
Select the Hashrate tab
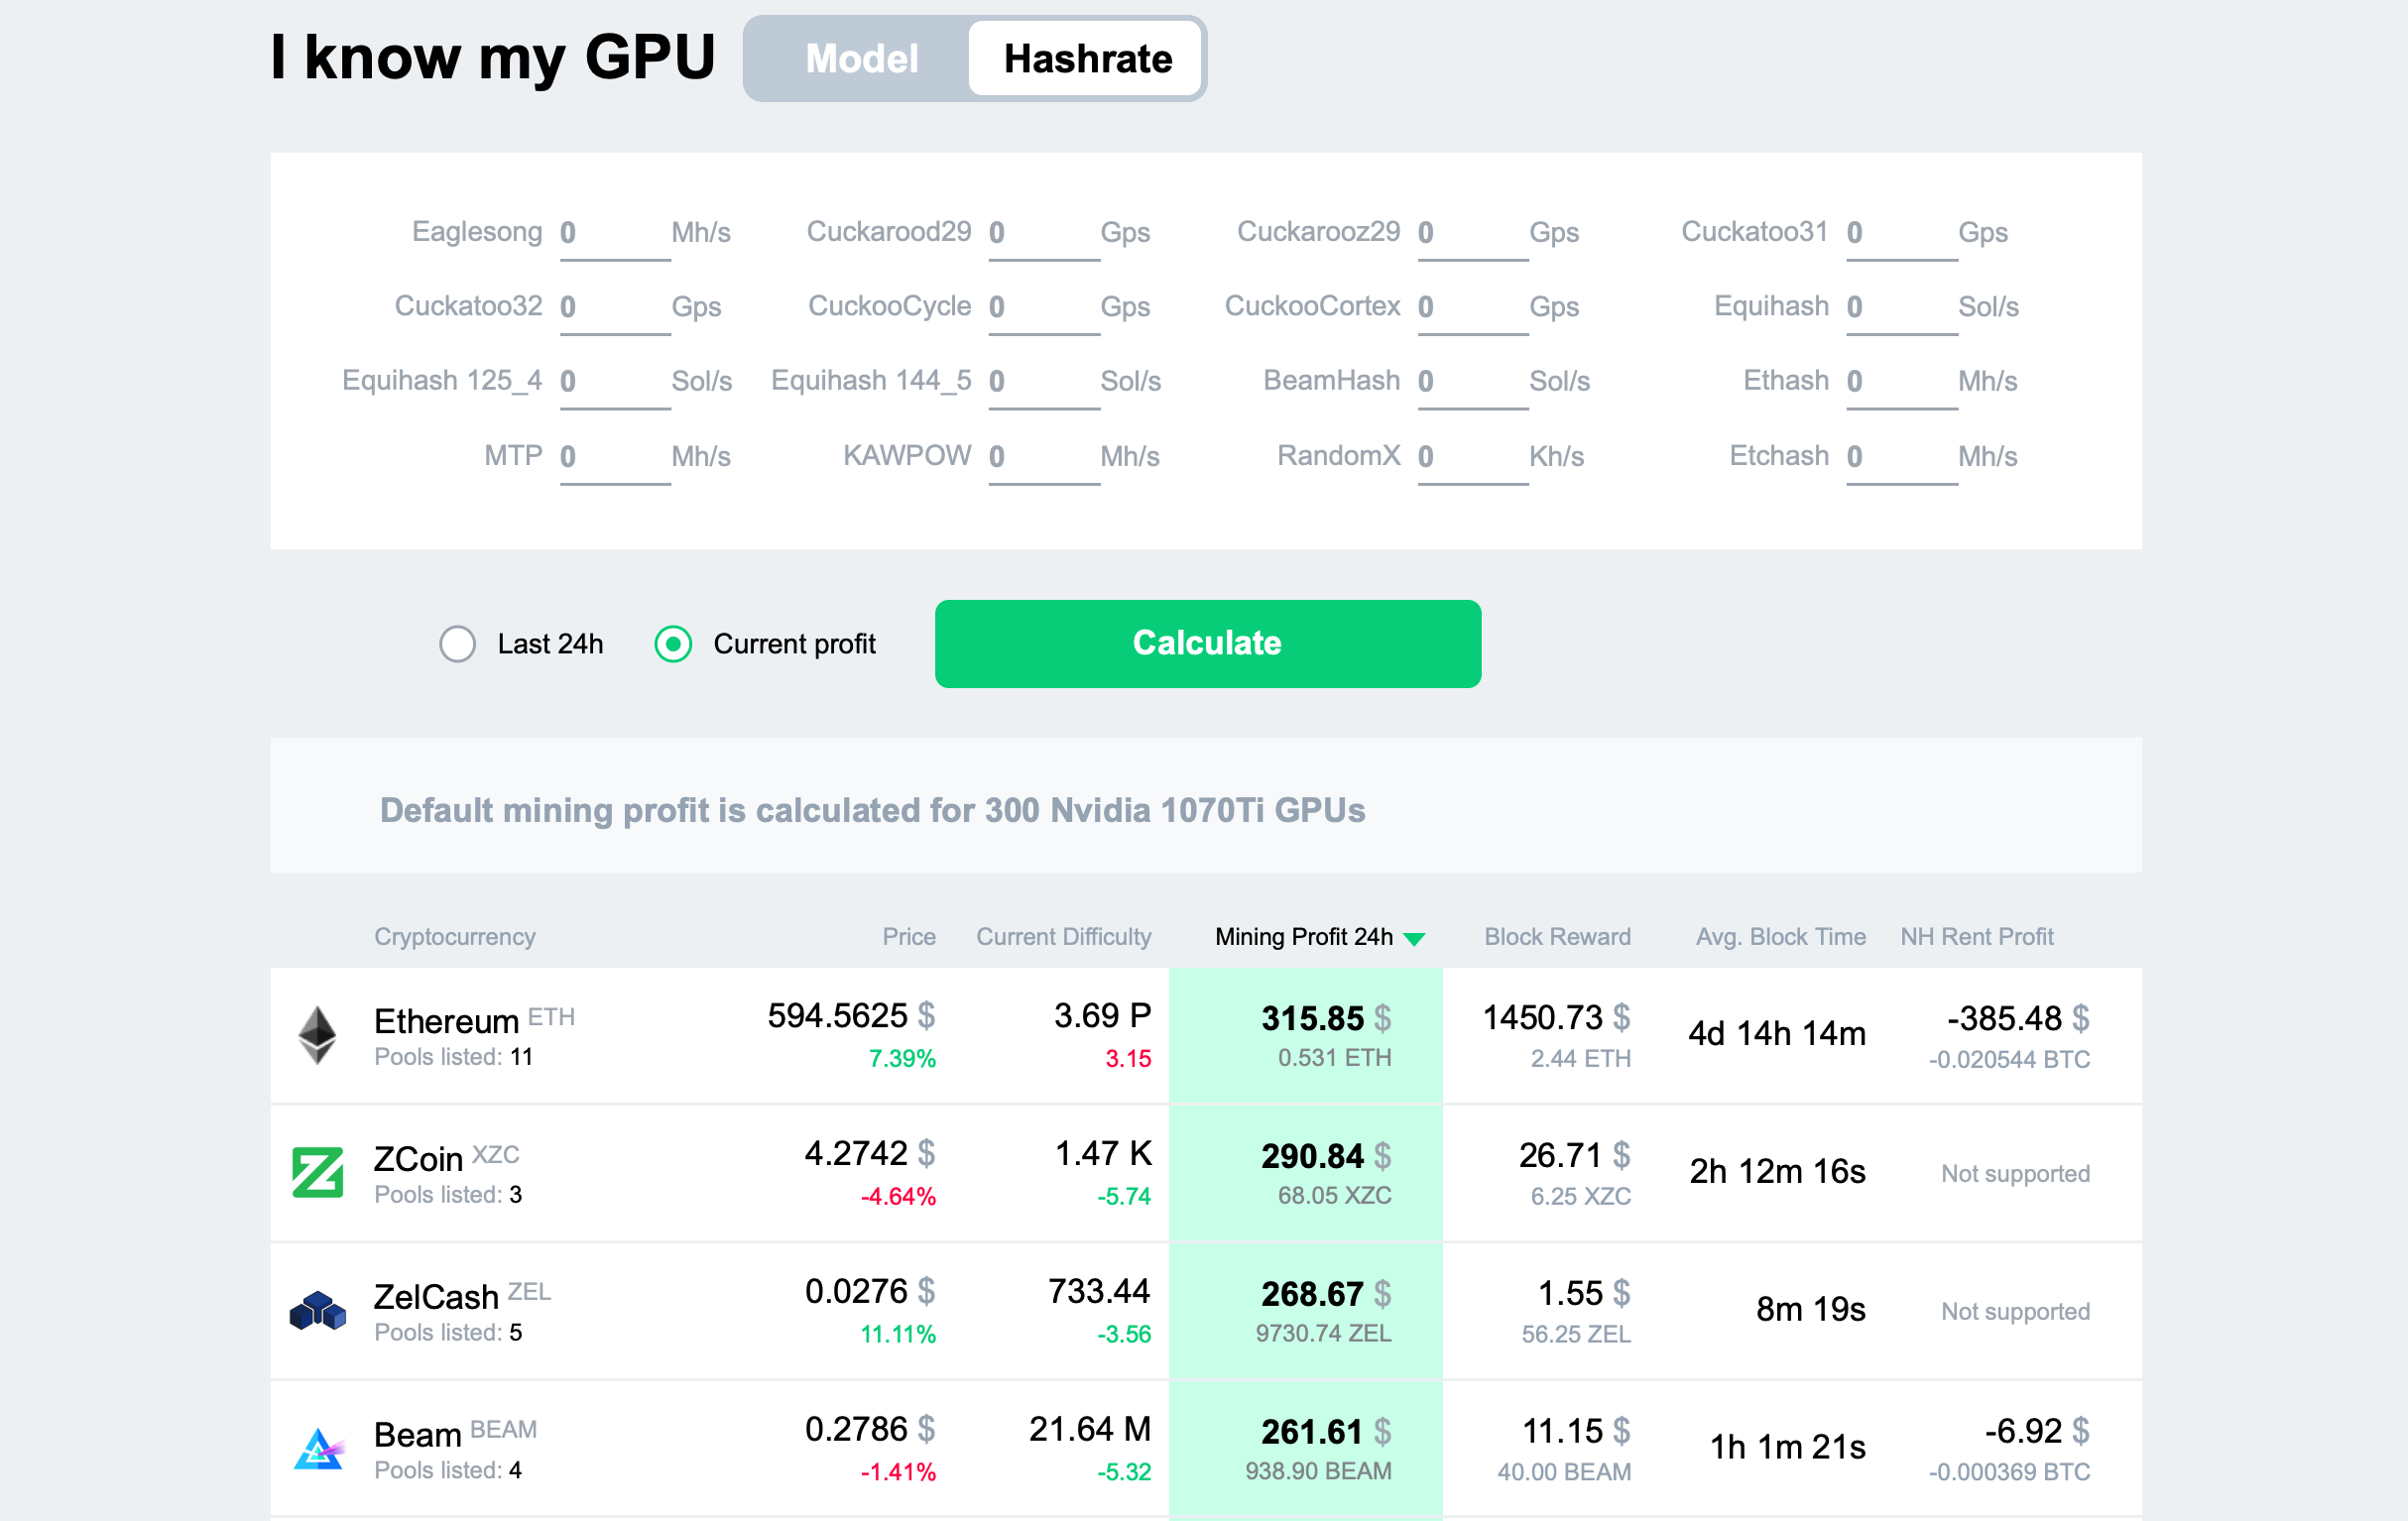[1083, 58]
